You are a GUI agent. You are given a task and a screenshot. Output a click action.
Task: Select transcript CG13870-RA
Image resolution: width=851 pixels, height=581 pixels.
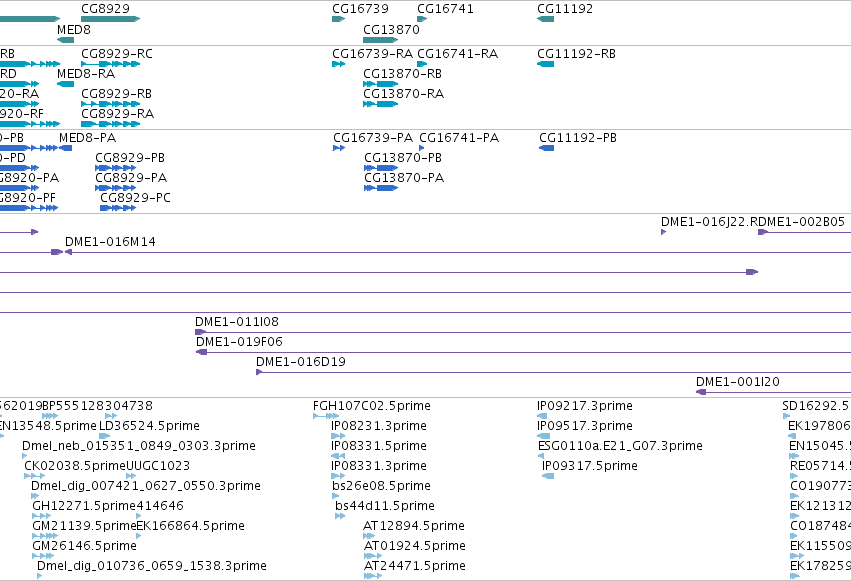380,104
